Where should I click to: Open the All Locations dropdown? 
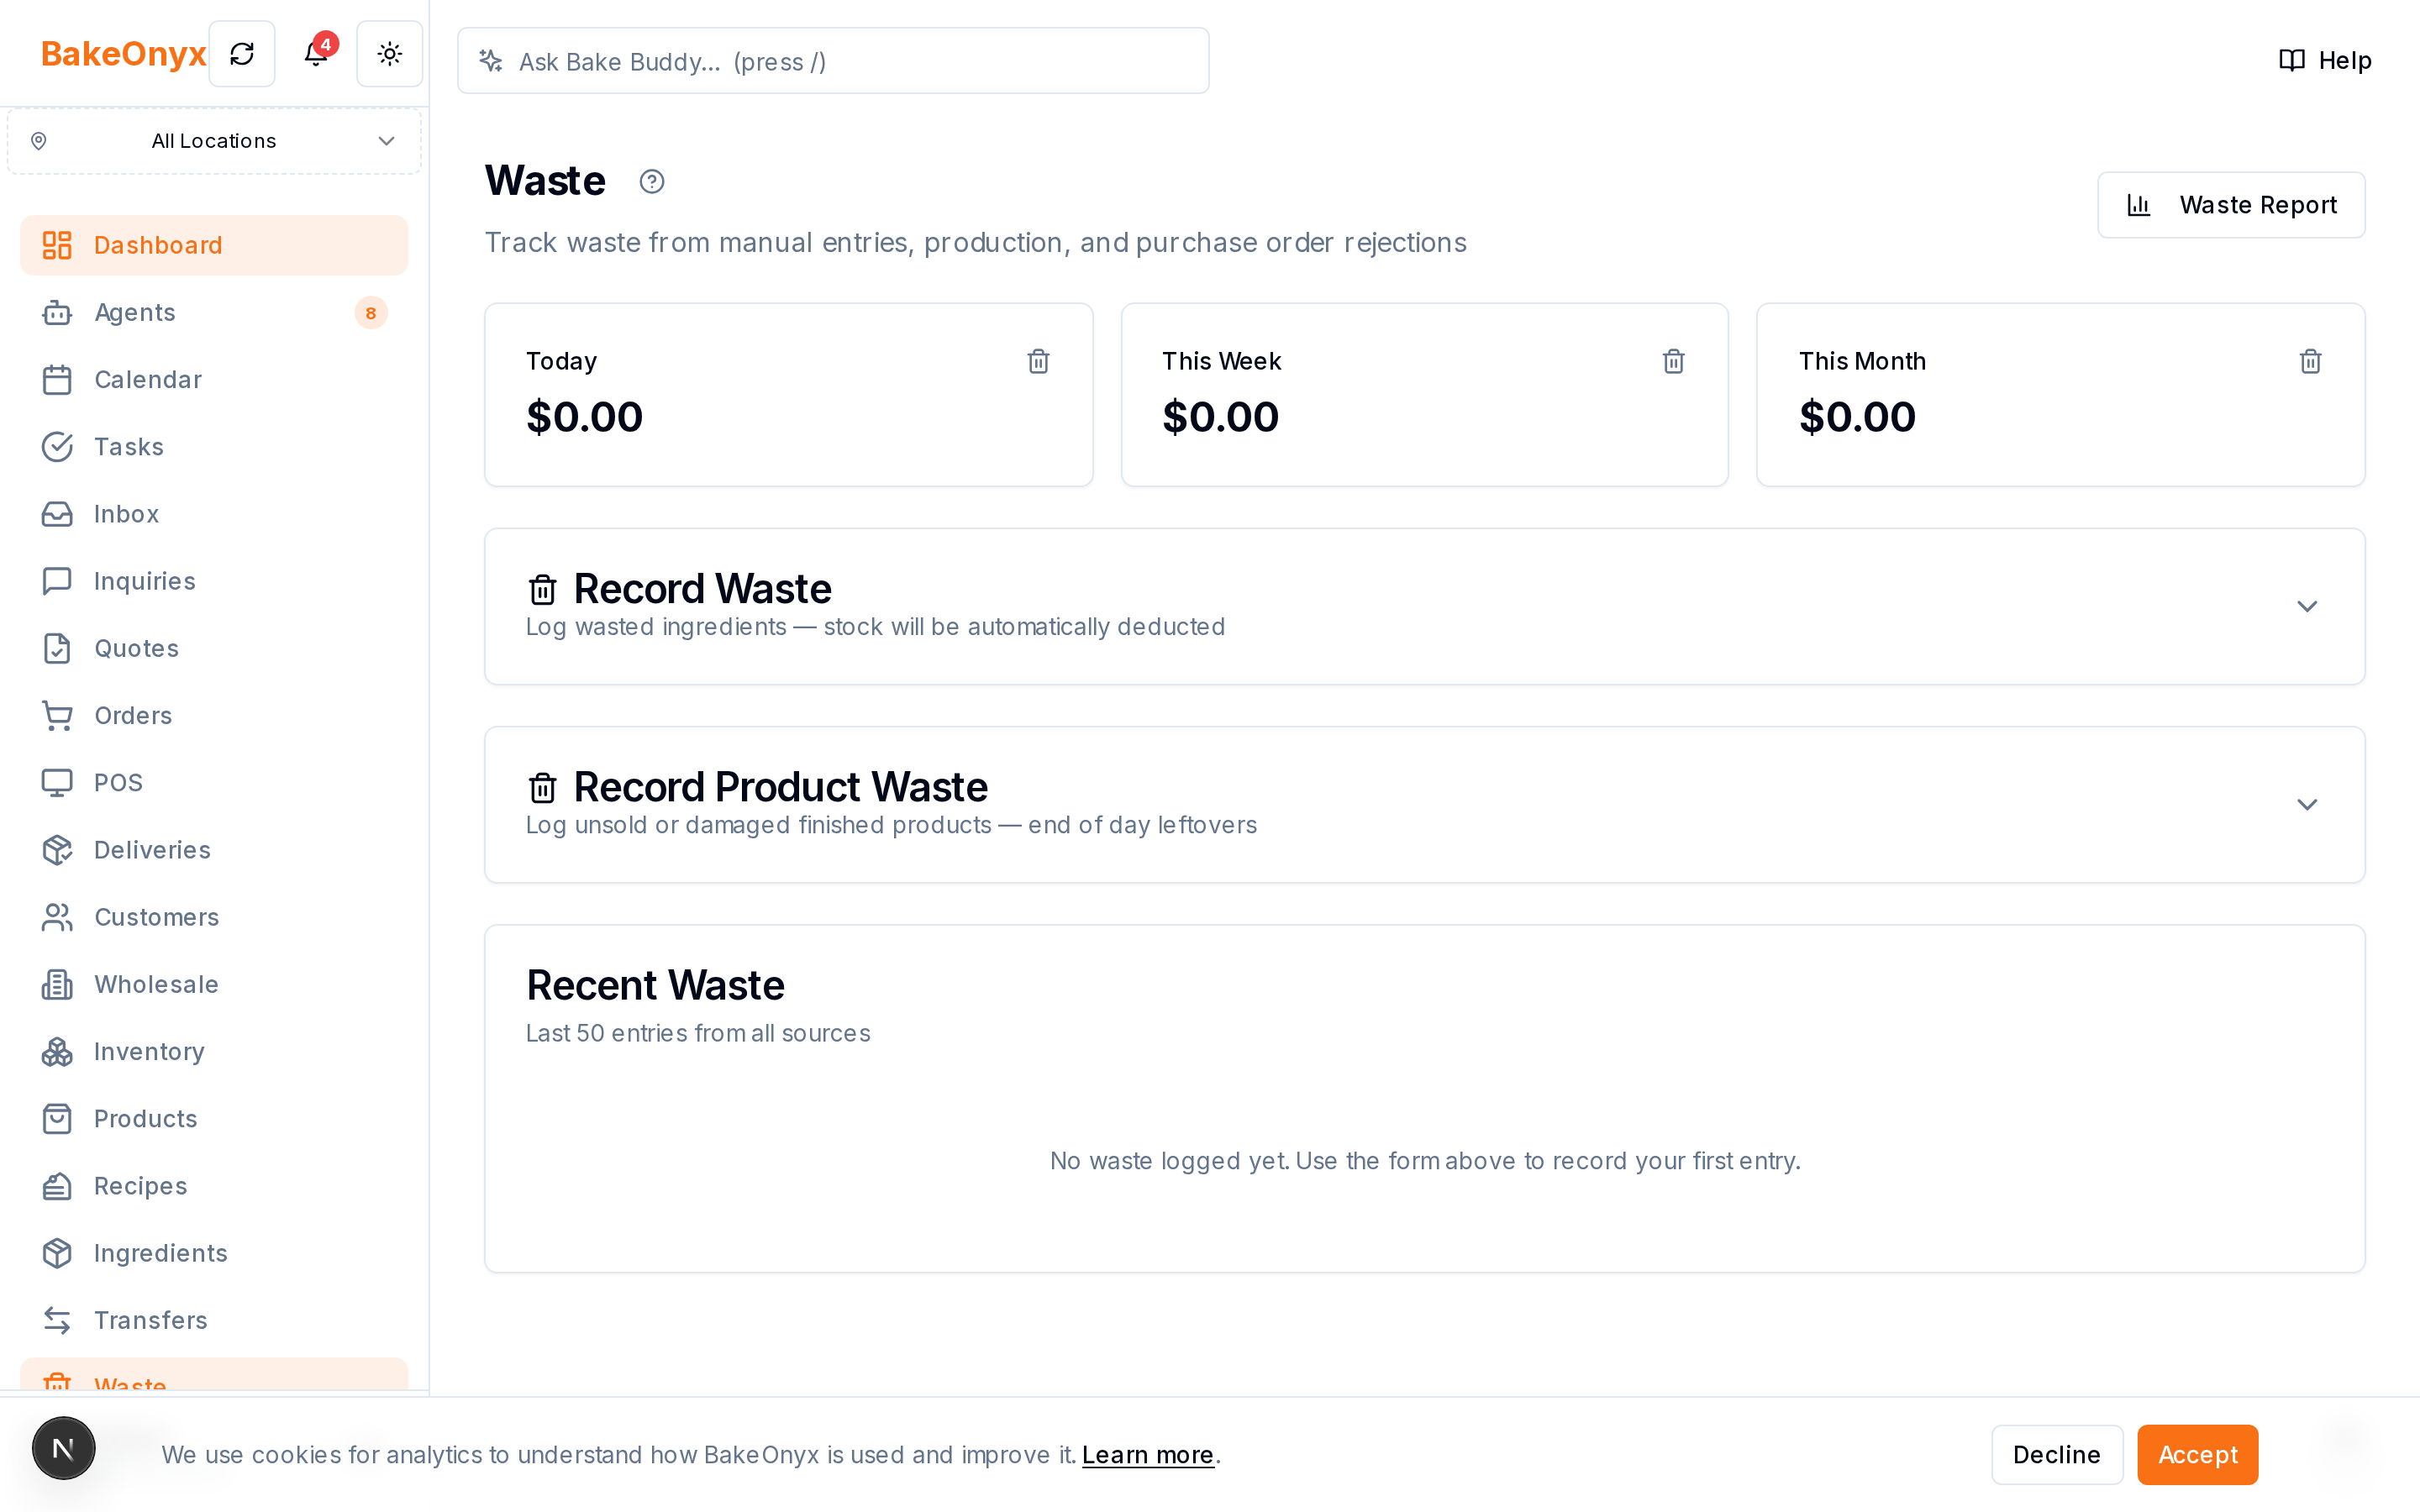point(214,141)
